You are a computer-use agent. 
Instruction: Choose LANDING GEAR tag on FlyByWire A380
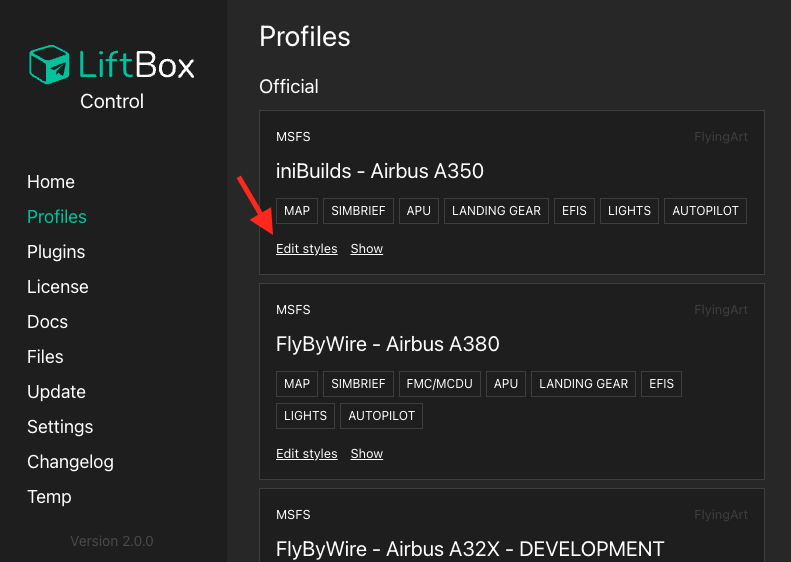583,384
